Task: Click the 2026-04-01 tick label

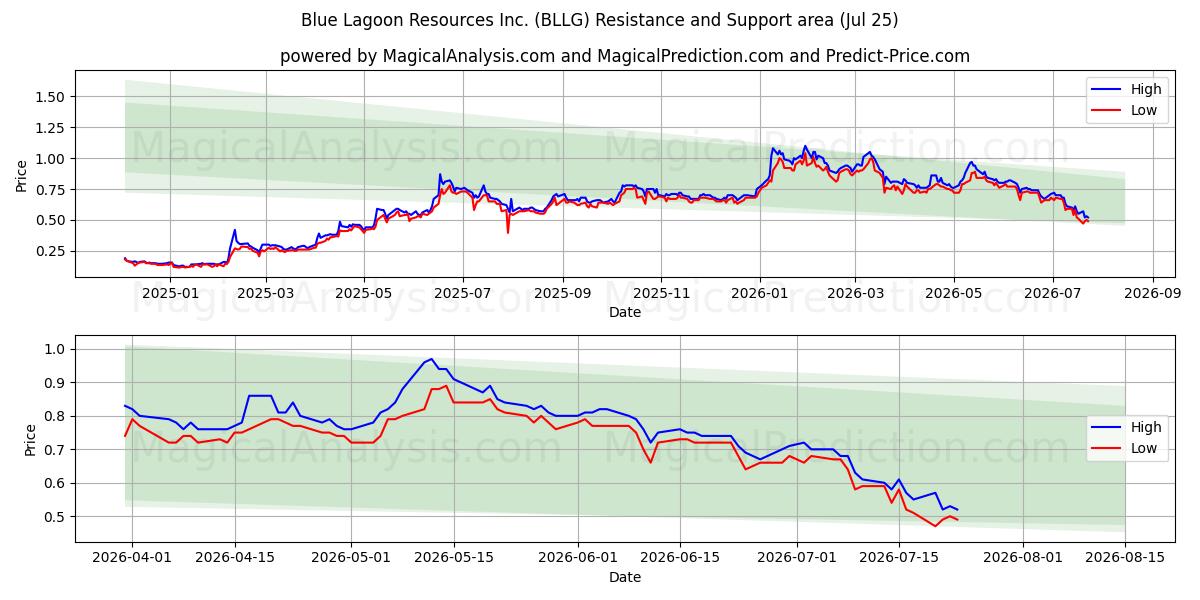Action: tap(132, 558)
